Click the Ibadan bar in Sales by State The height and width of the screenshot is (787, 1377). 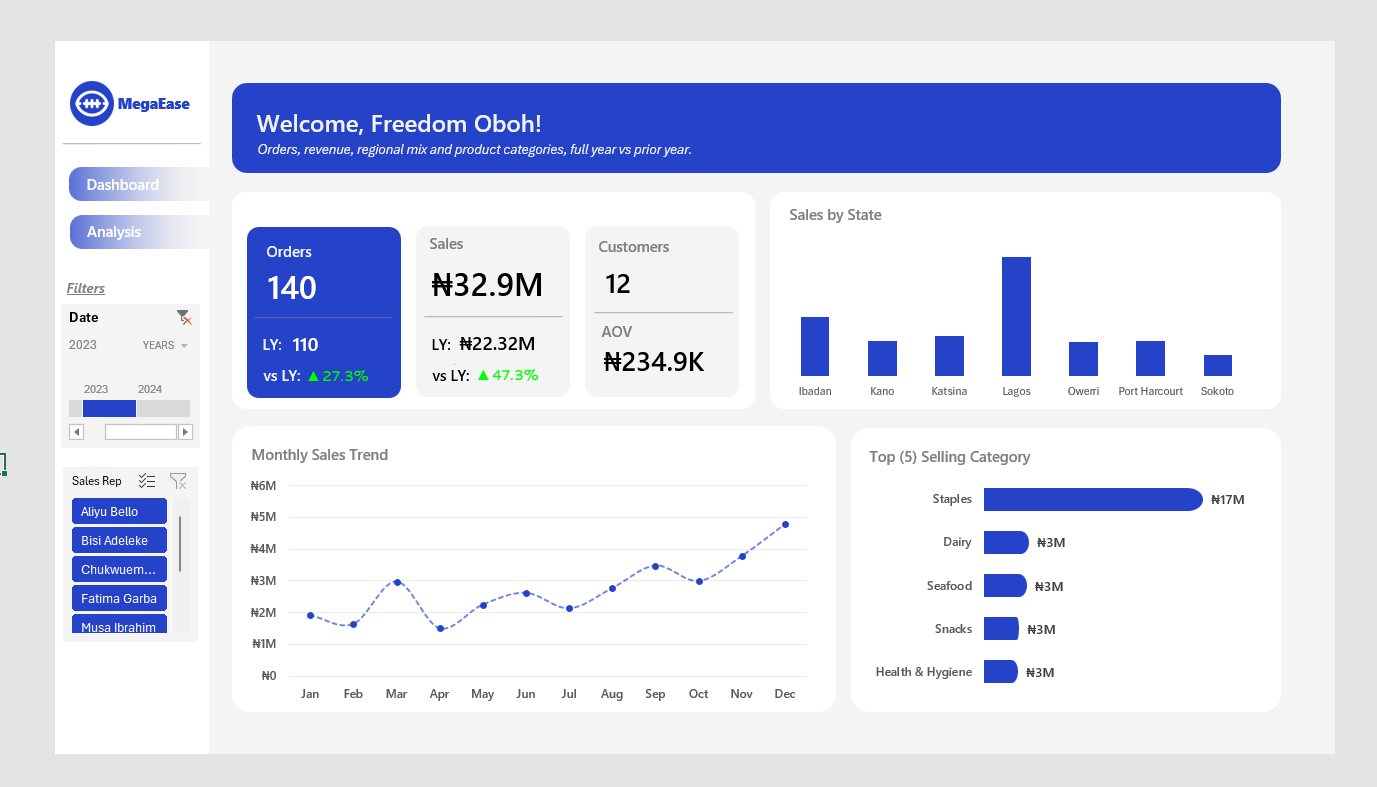[815, 346]
